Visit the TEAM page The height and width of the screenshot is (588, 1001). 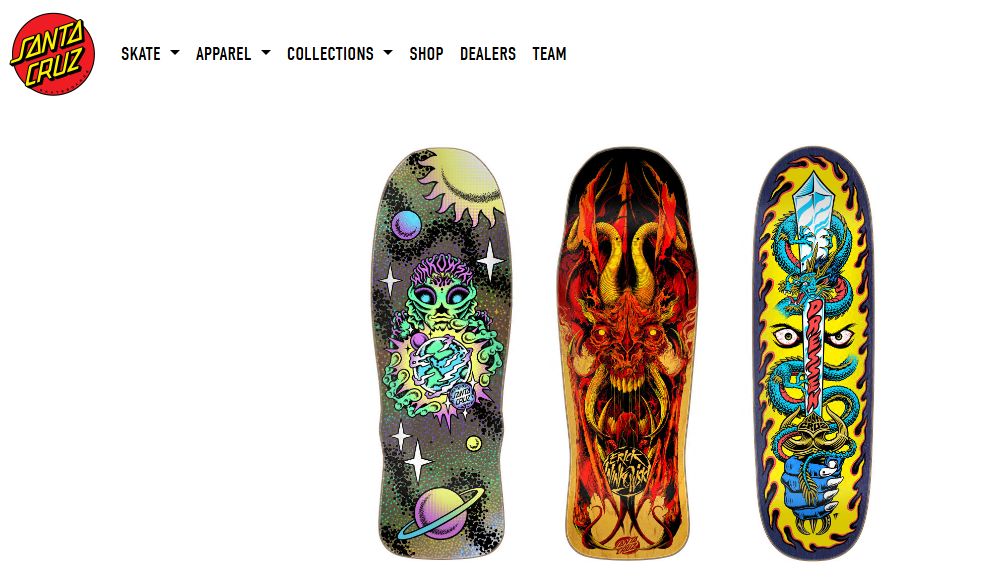tap(550, 54)
